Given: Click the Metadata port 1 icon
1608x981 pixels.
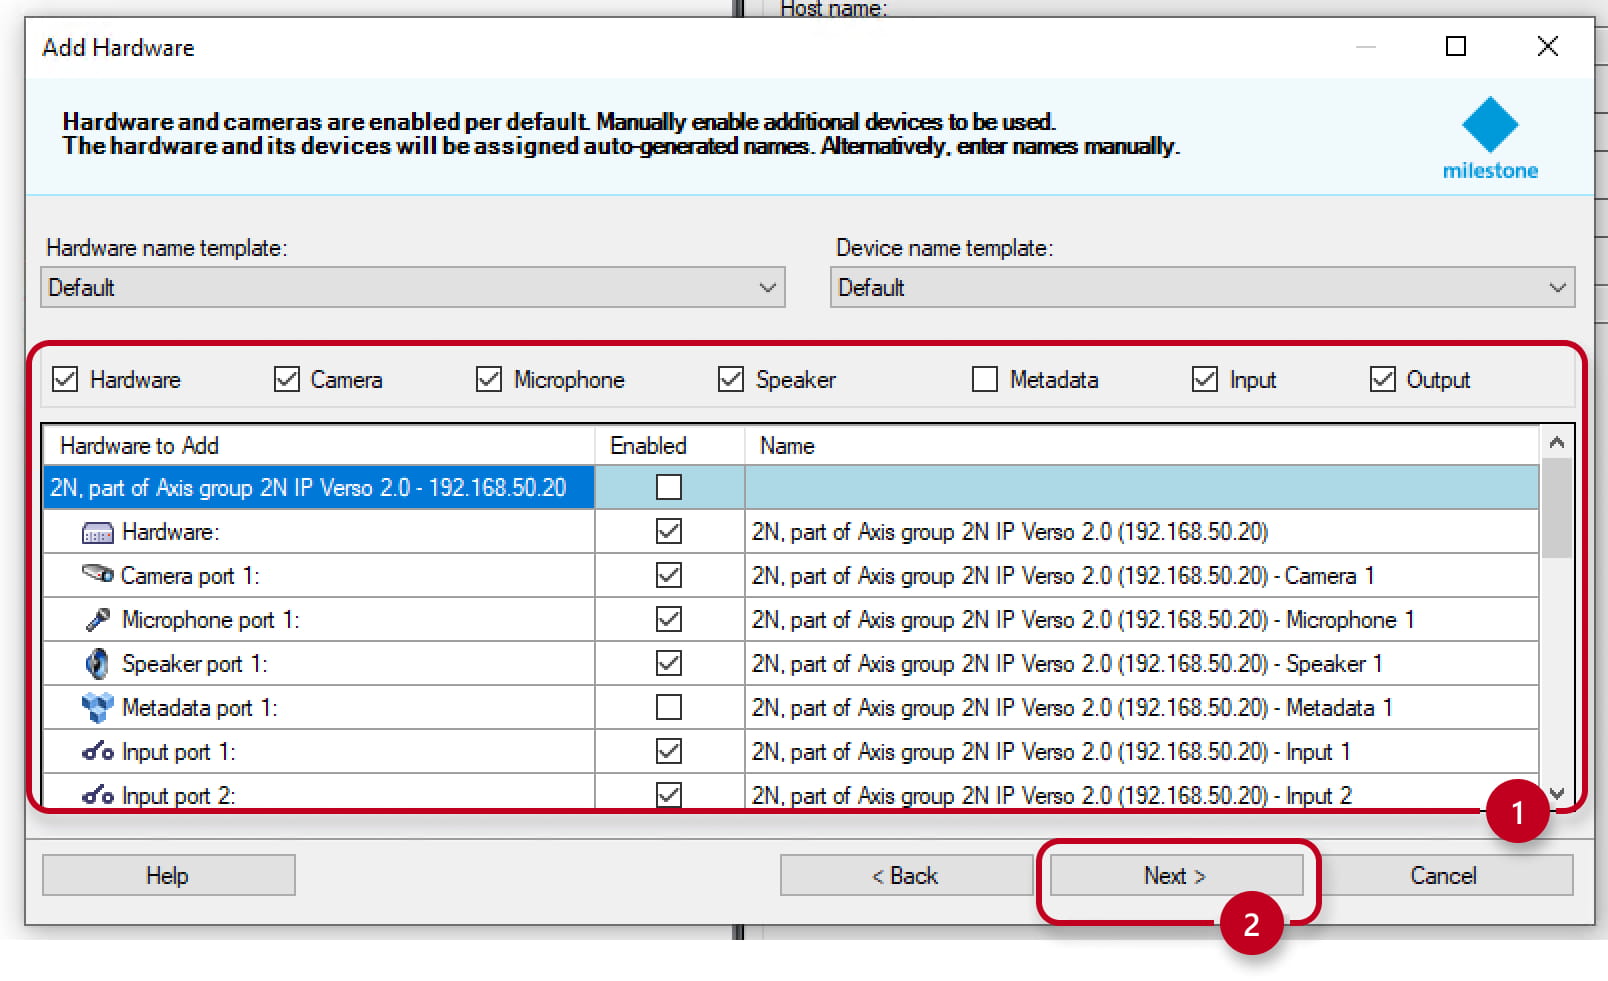Looking at the screenshot, I should click(97, 707).
